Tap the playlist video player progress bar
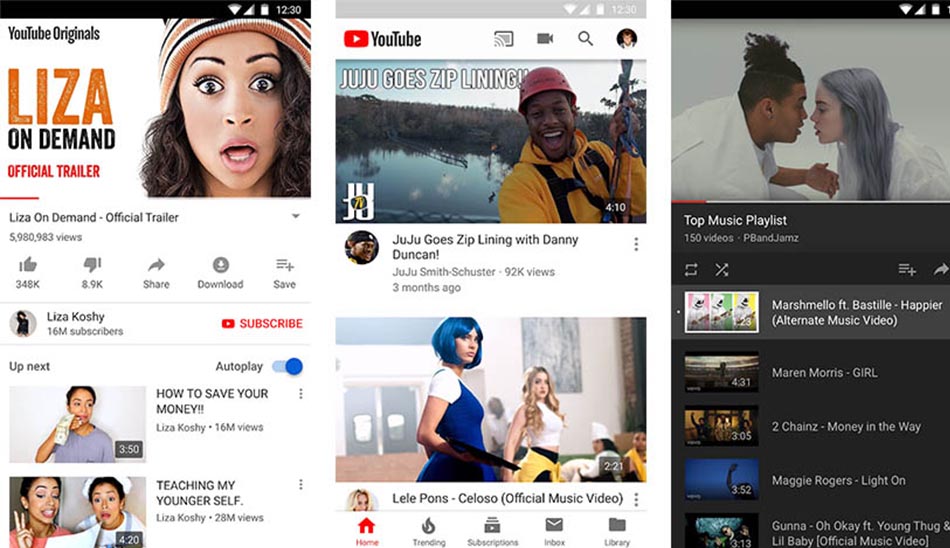The width and height of the screenshot is (950, 548). tap(811, 201)
